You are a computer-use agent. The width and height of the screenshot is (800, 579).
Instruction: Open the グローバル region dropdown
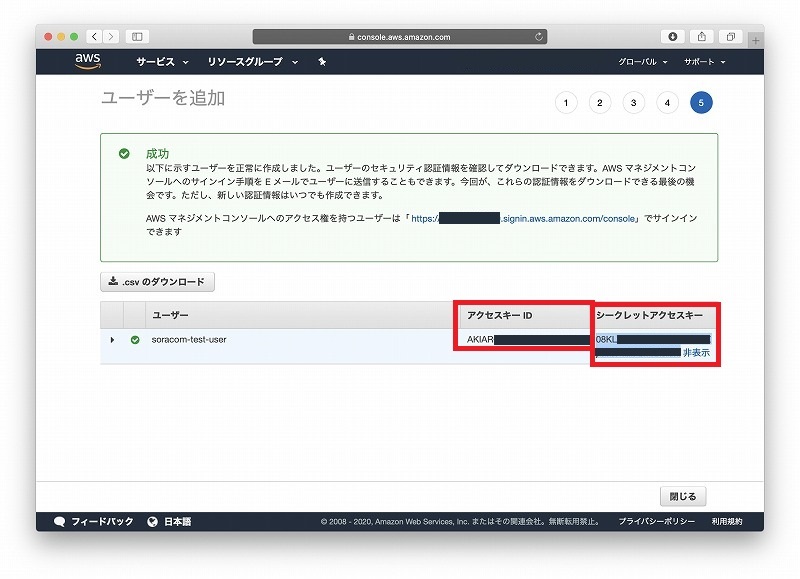point(642,62)
